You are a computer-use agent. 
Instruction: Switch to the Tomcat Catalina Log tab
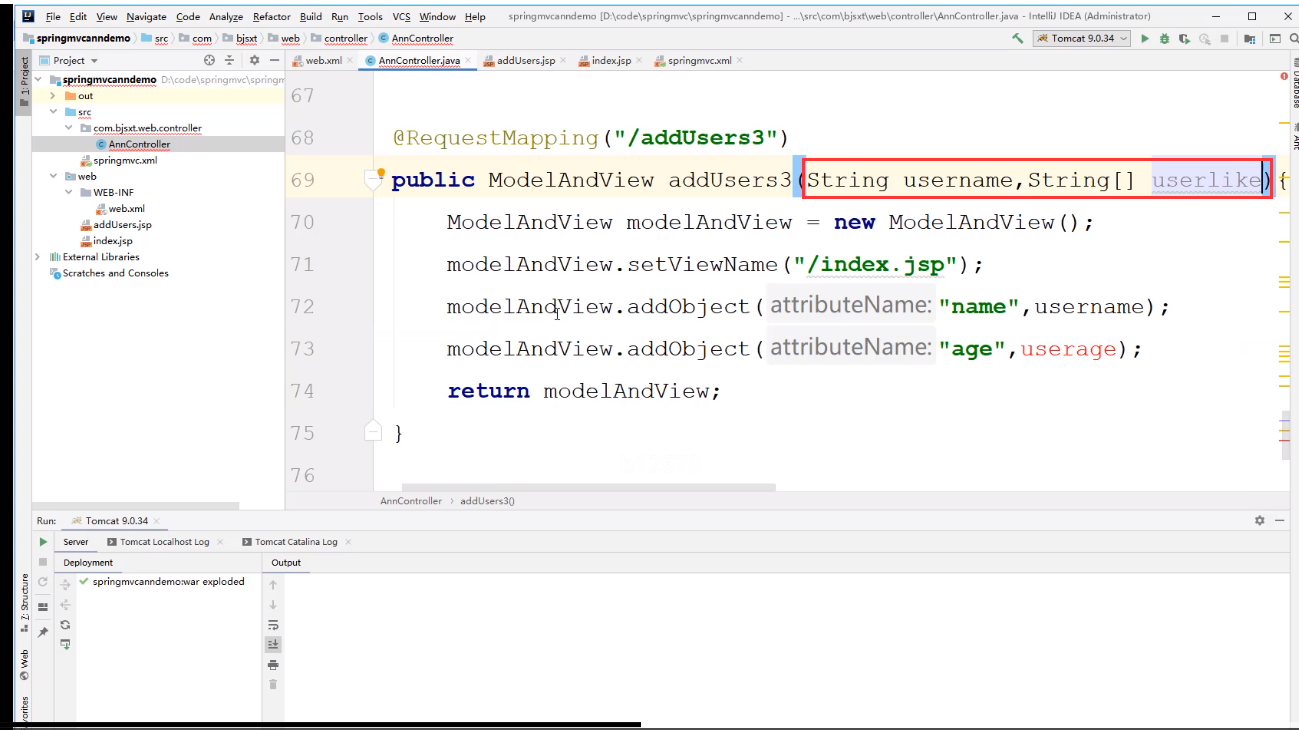coord(297,542)
